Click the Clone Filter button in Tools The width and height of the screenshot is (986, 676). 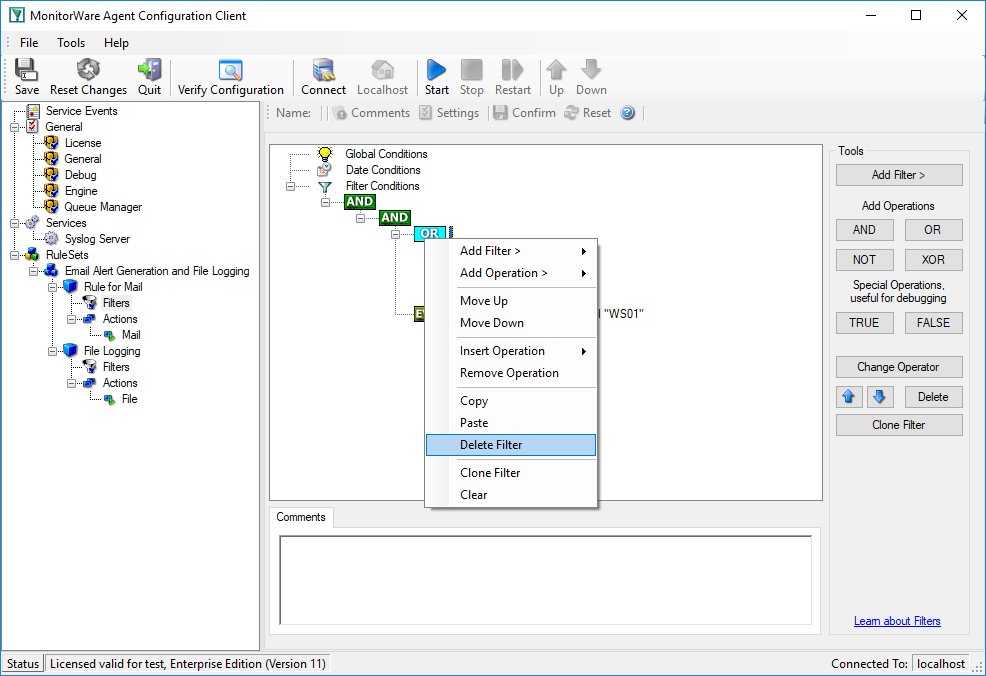(x=899, y=425)
